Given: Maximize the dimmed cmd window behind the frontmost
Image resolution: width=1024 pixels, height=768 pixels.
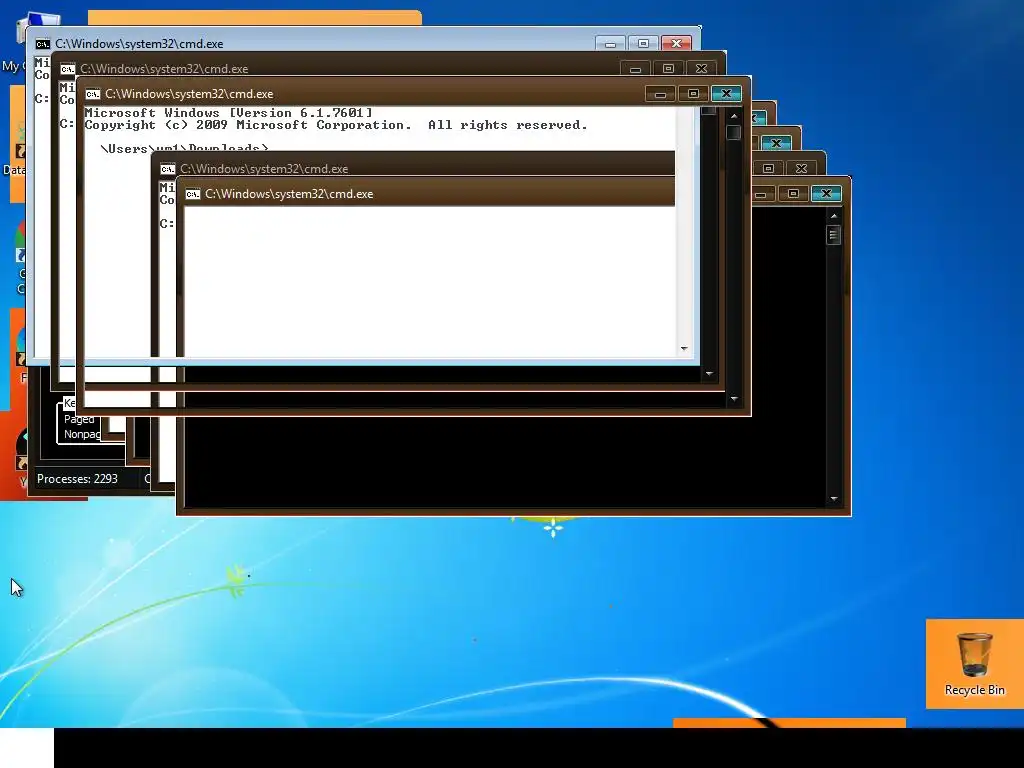Looking at the screenshot, I should 768,168.
